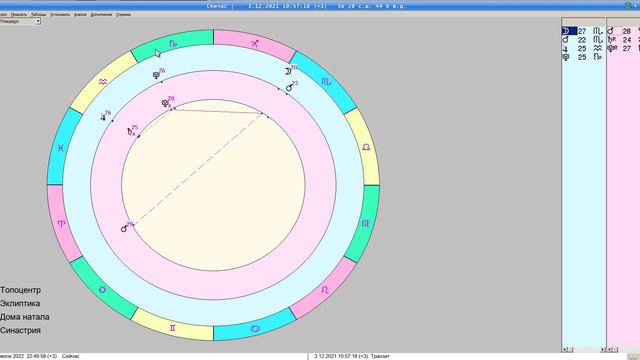Click the Транзит status bar entry
This screenshot has height=360, width=640.
(380, 356)
